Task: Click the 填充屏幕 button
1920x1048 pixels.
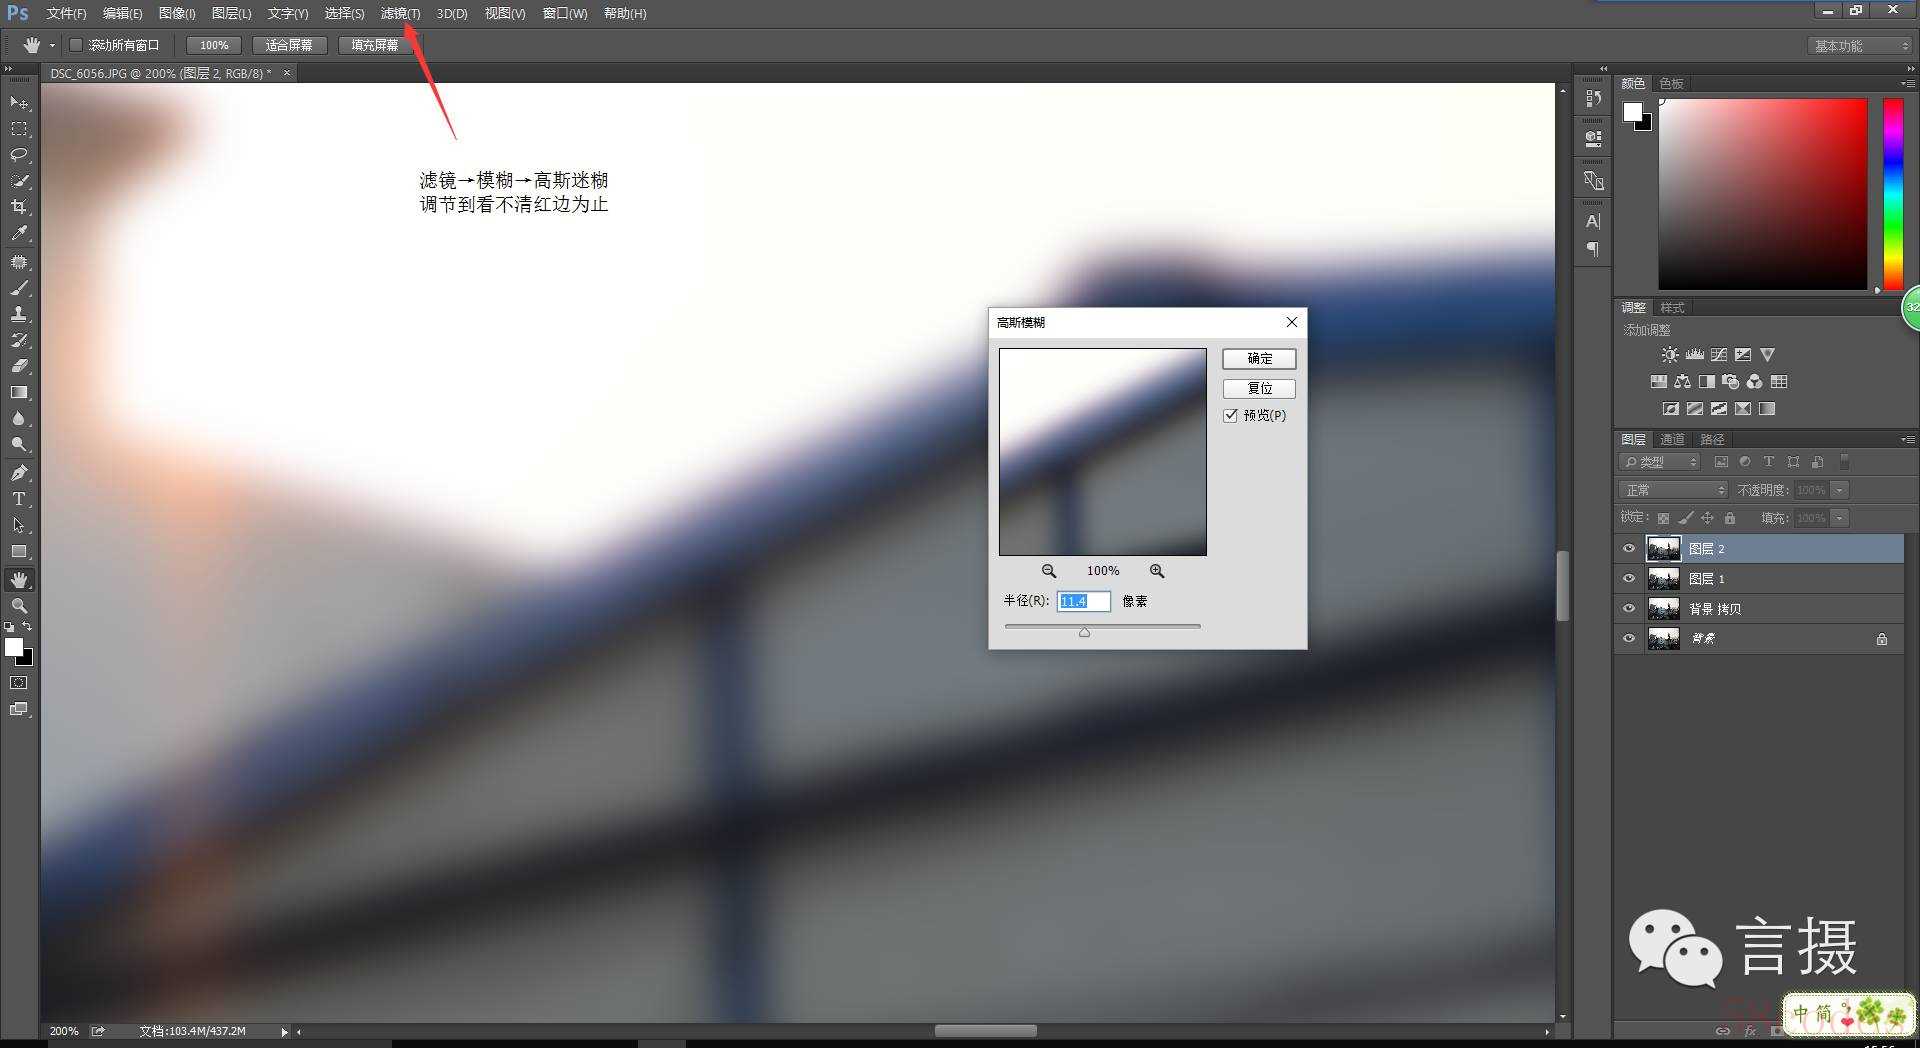Action: click(375, 45)
